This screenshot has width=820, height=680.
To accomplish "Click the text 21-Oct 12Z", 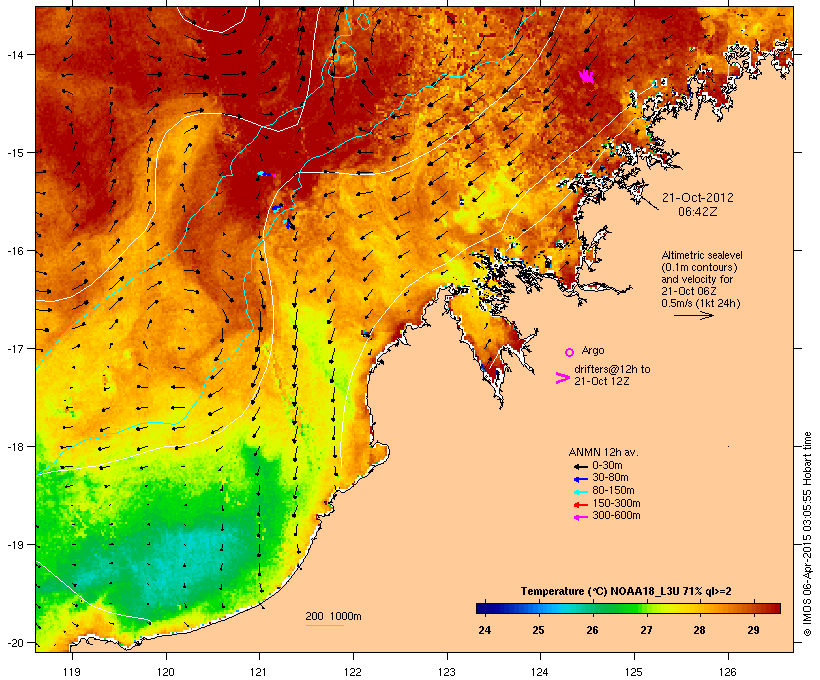I will pos(601,381).
